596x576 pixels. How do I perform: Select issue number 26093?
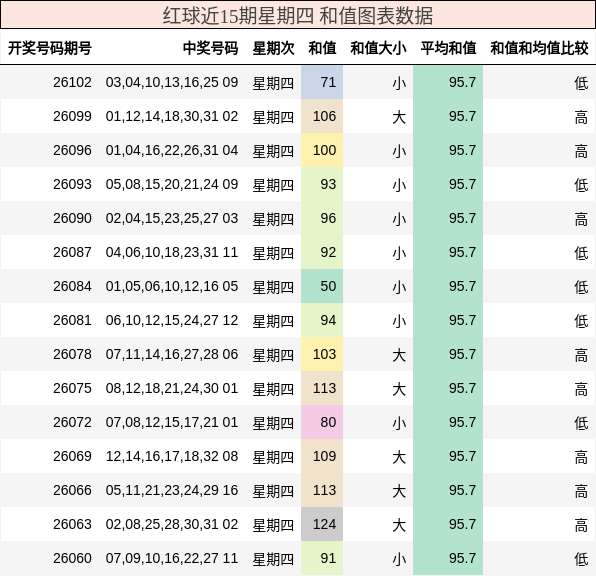(72, 184)
